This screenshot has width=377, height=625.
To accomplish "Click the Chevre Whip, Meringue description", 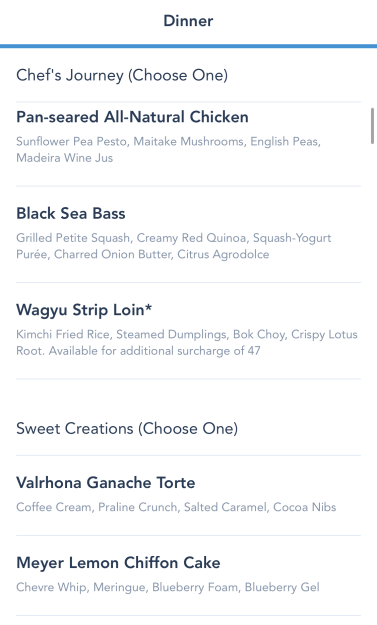I will [x=168, y=587].
